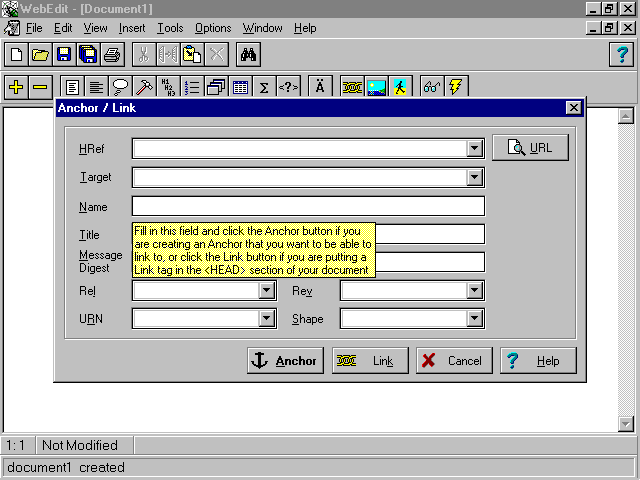Click the Cancel button in dialog

coord(453,361)
